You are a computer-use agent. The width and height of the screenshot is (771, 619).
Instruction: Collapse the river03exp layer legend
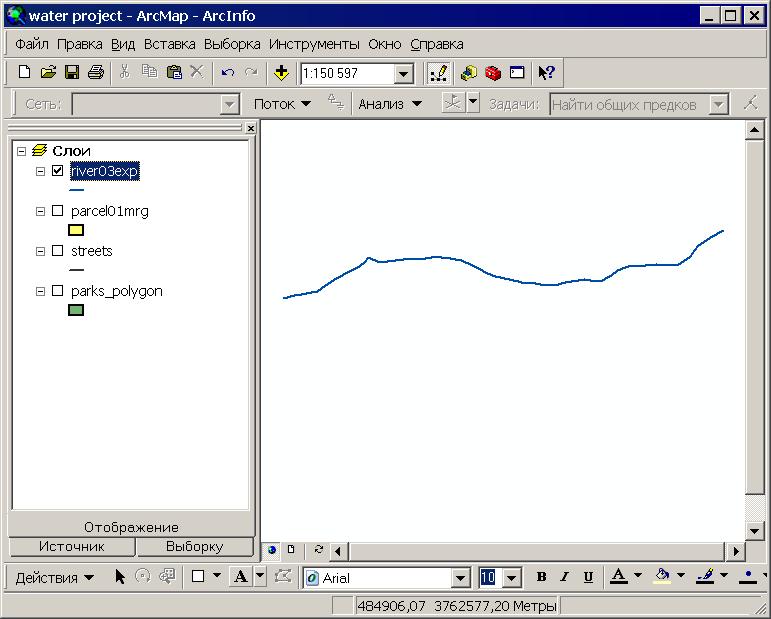(x=40, y=171)
